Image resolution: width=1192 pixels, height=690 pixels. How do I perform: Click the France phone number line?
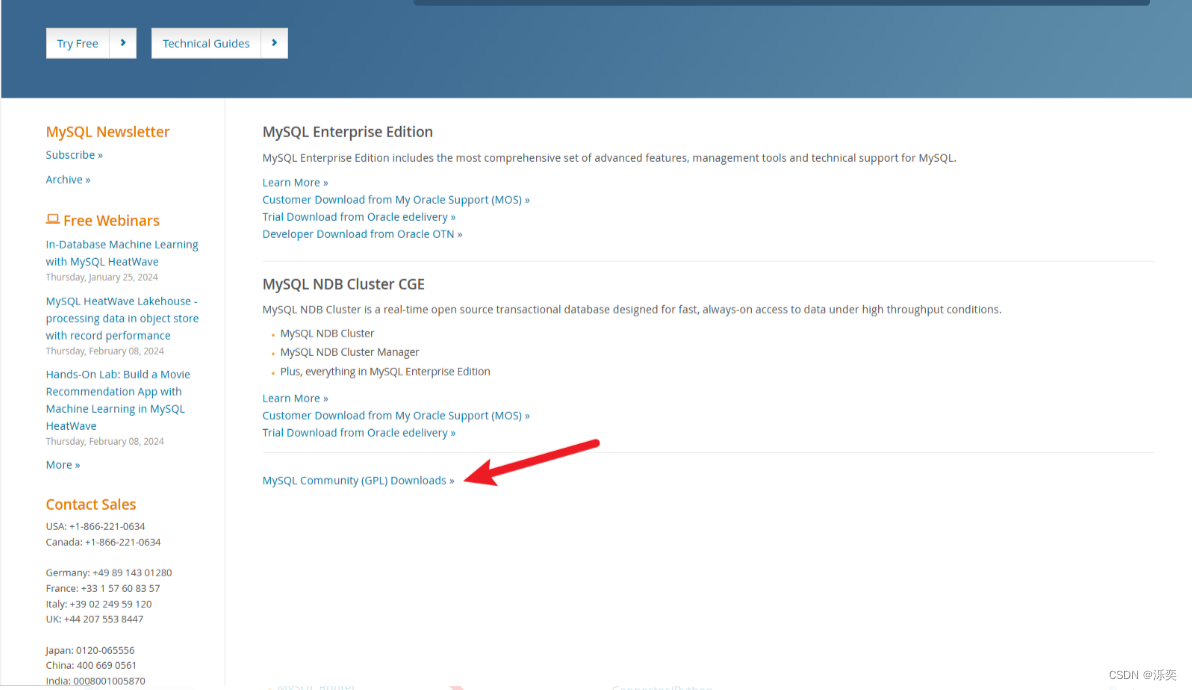click(x=103, y=589)
